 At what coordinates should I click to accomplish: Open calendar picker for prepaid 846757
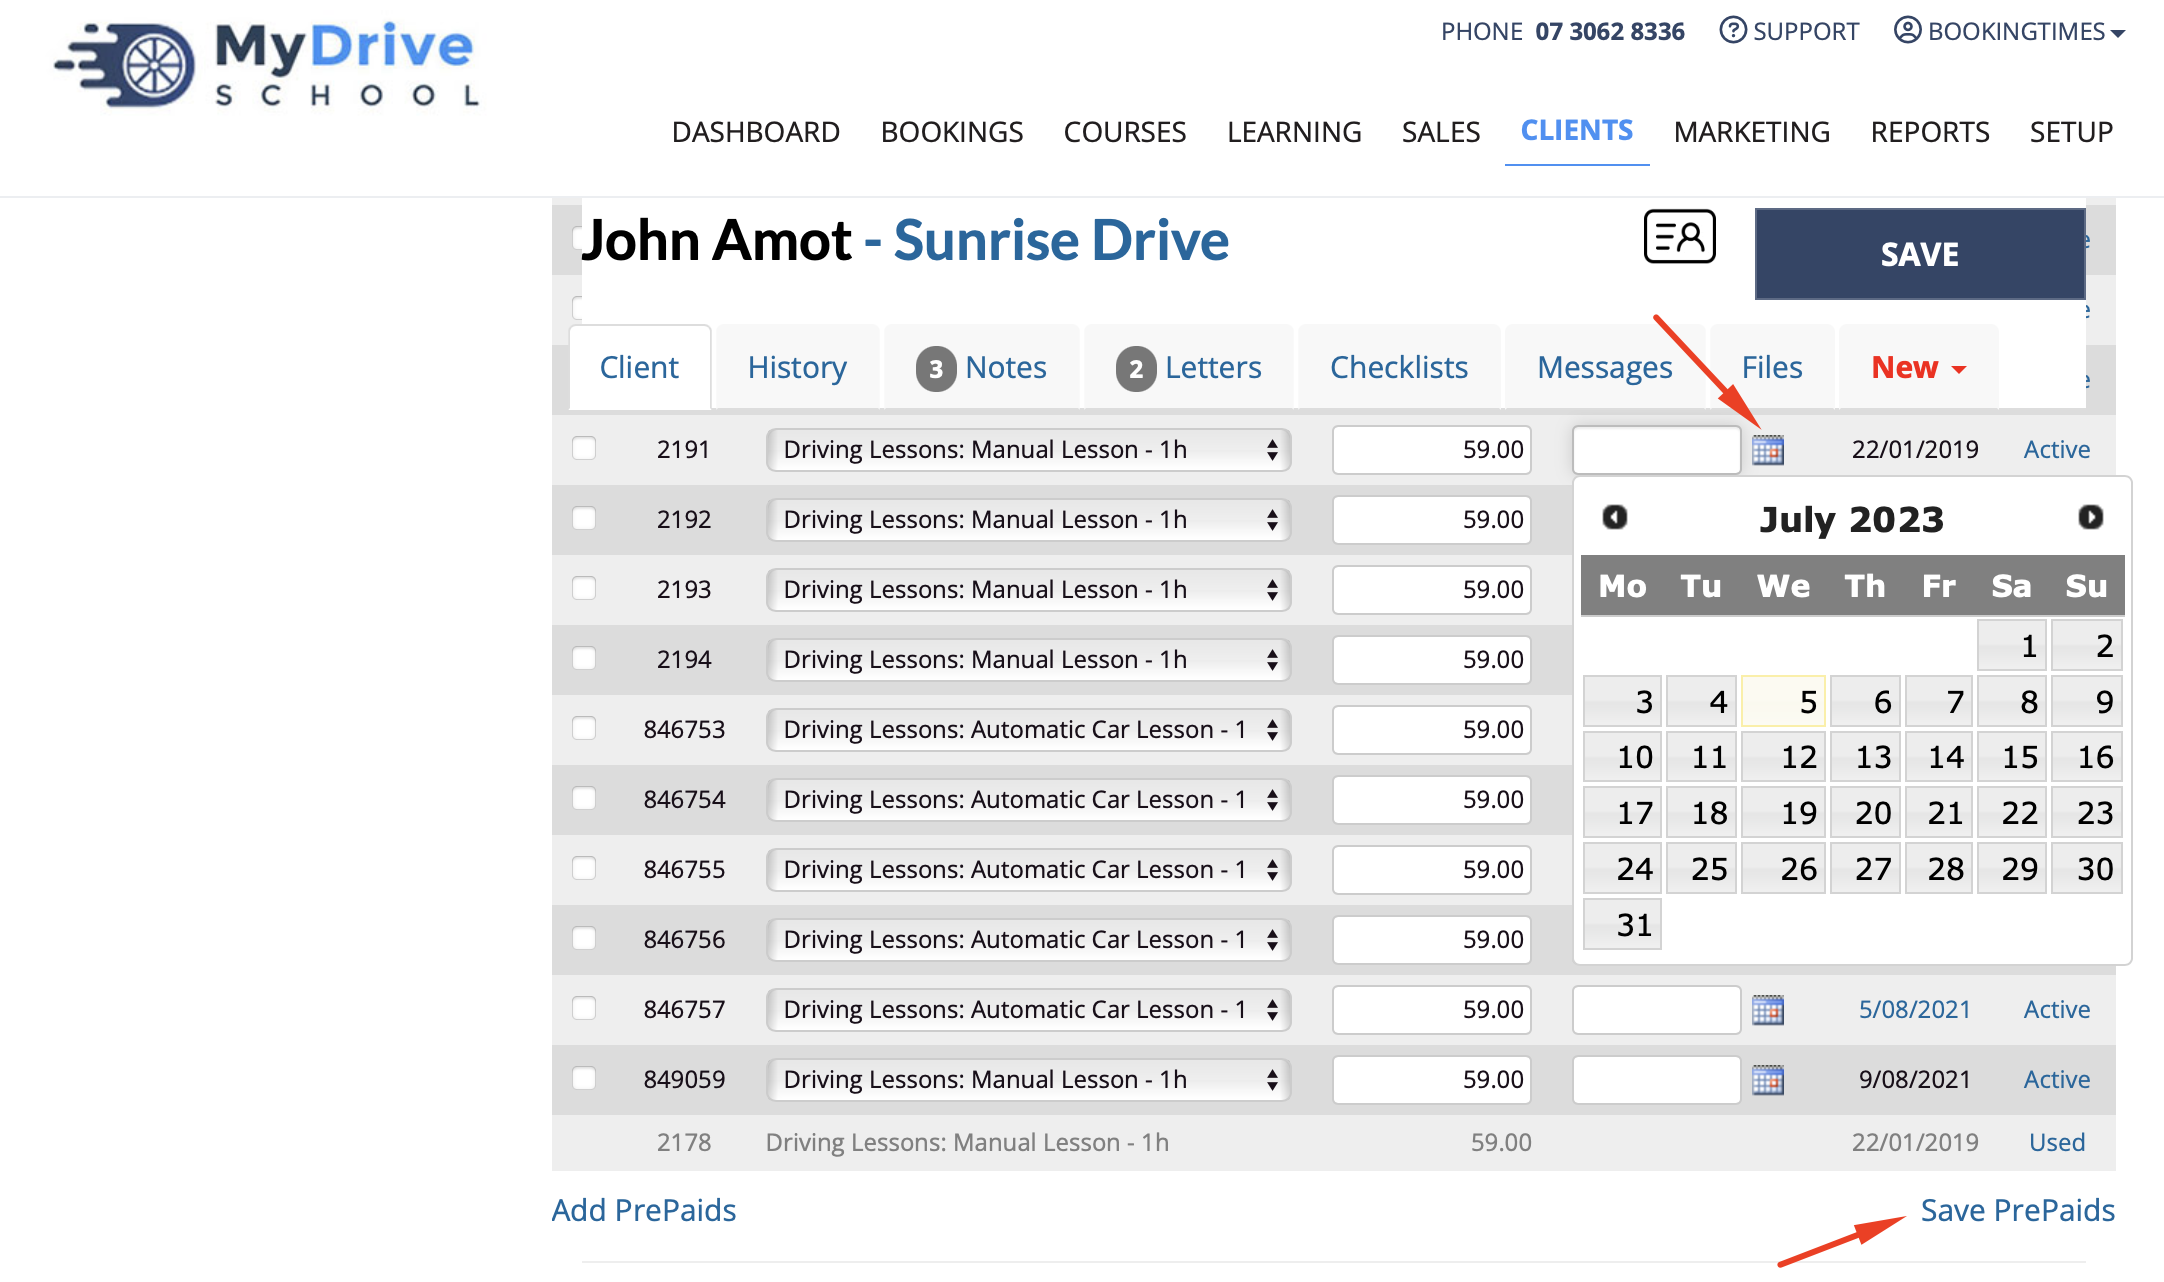pyautogui.click(x=1768, y=1010)
